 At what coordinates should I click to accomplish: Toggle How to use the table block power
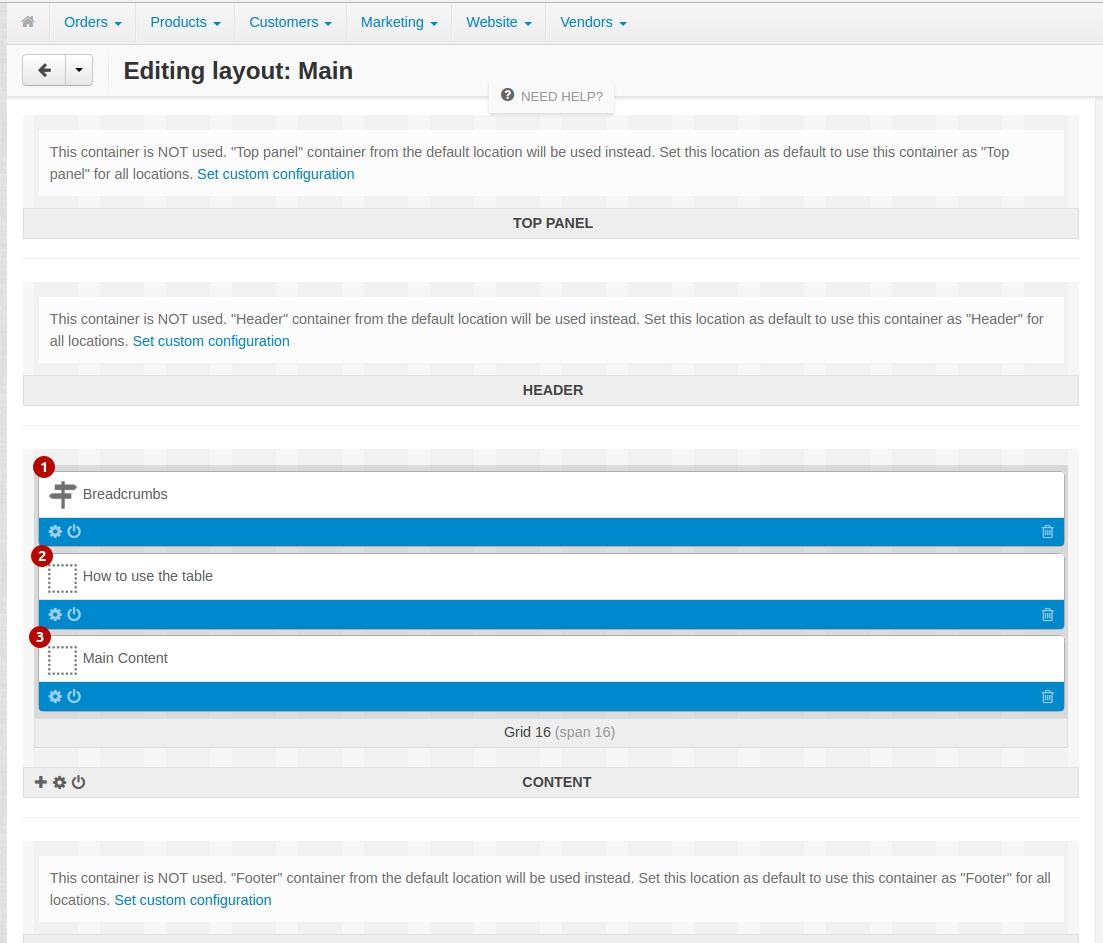pos(74,615)
